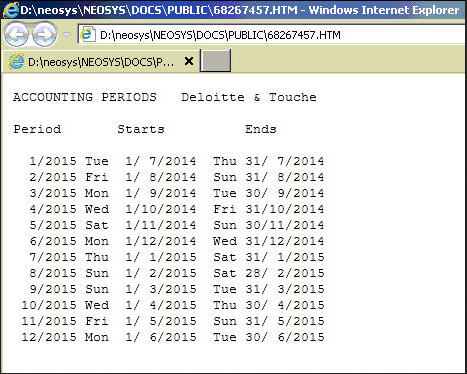Click end date '31/ 5/2015'
Image resolution: width=467 pixels, height=374 pixels.
285,321
